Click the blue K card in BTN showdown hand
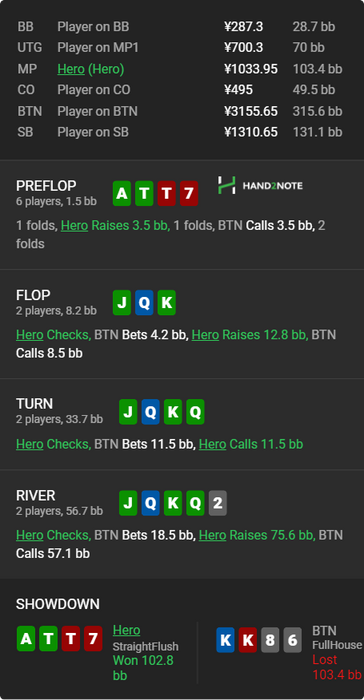This screenshot has width=364, height=700. click(x=226, y=640)
